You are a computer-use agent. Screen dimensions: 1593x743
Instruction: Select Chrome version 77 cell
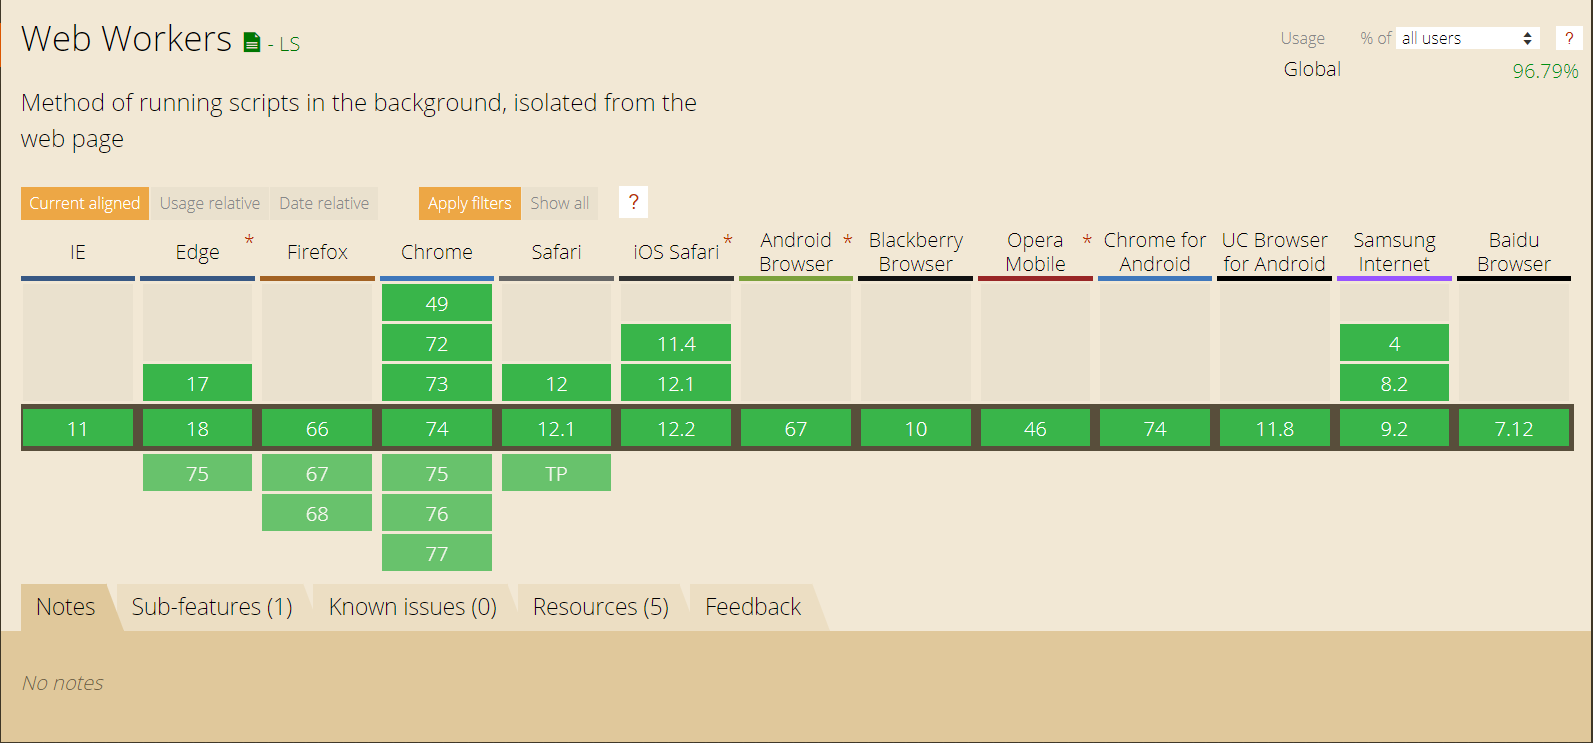[x=437, y=553]
